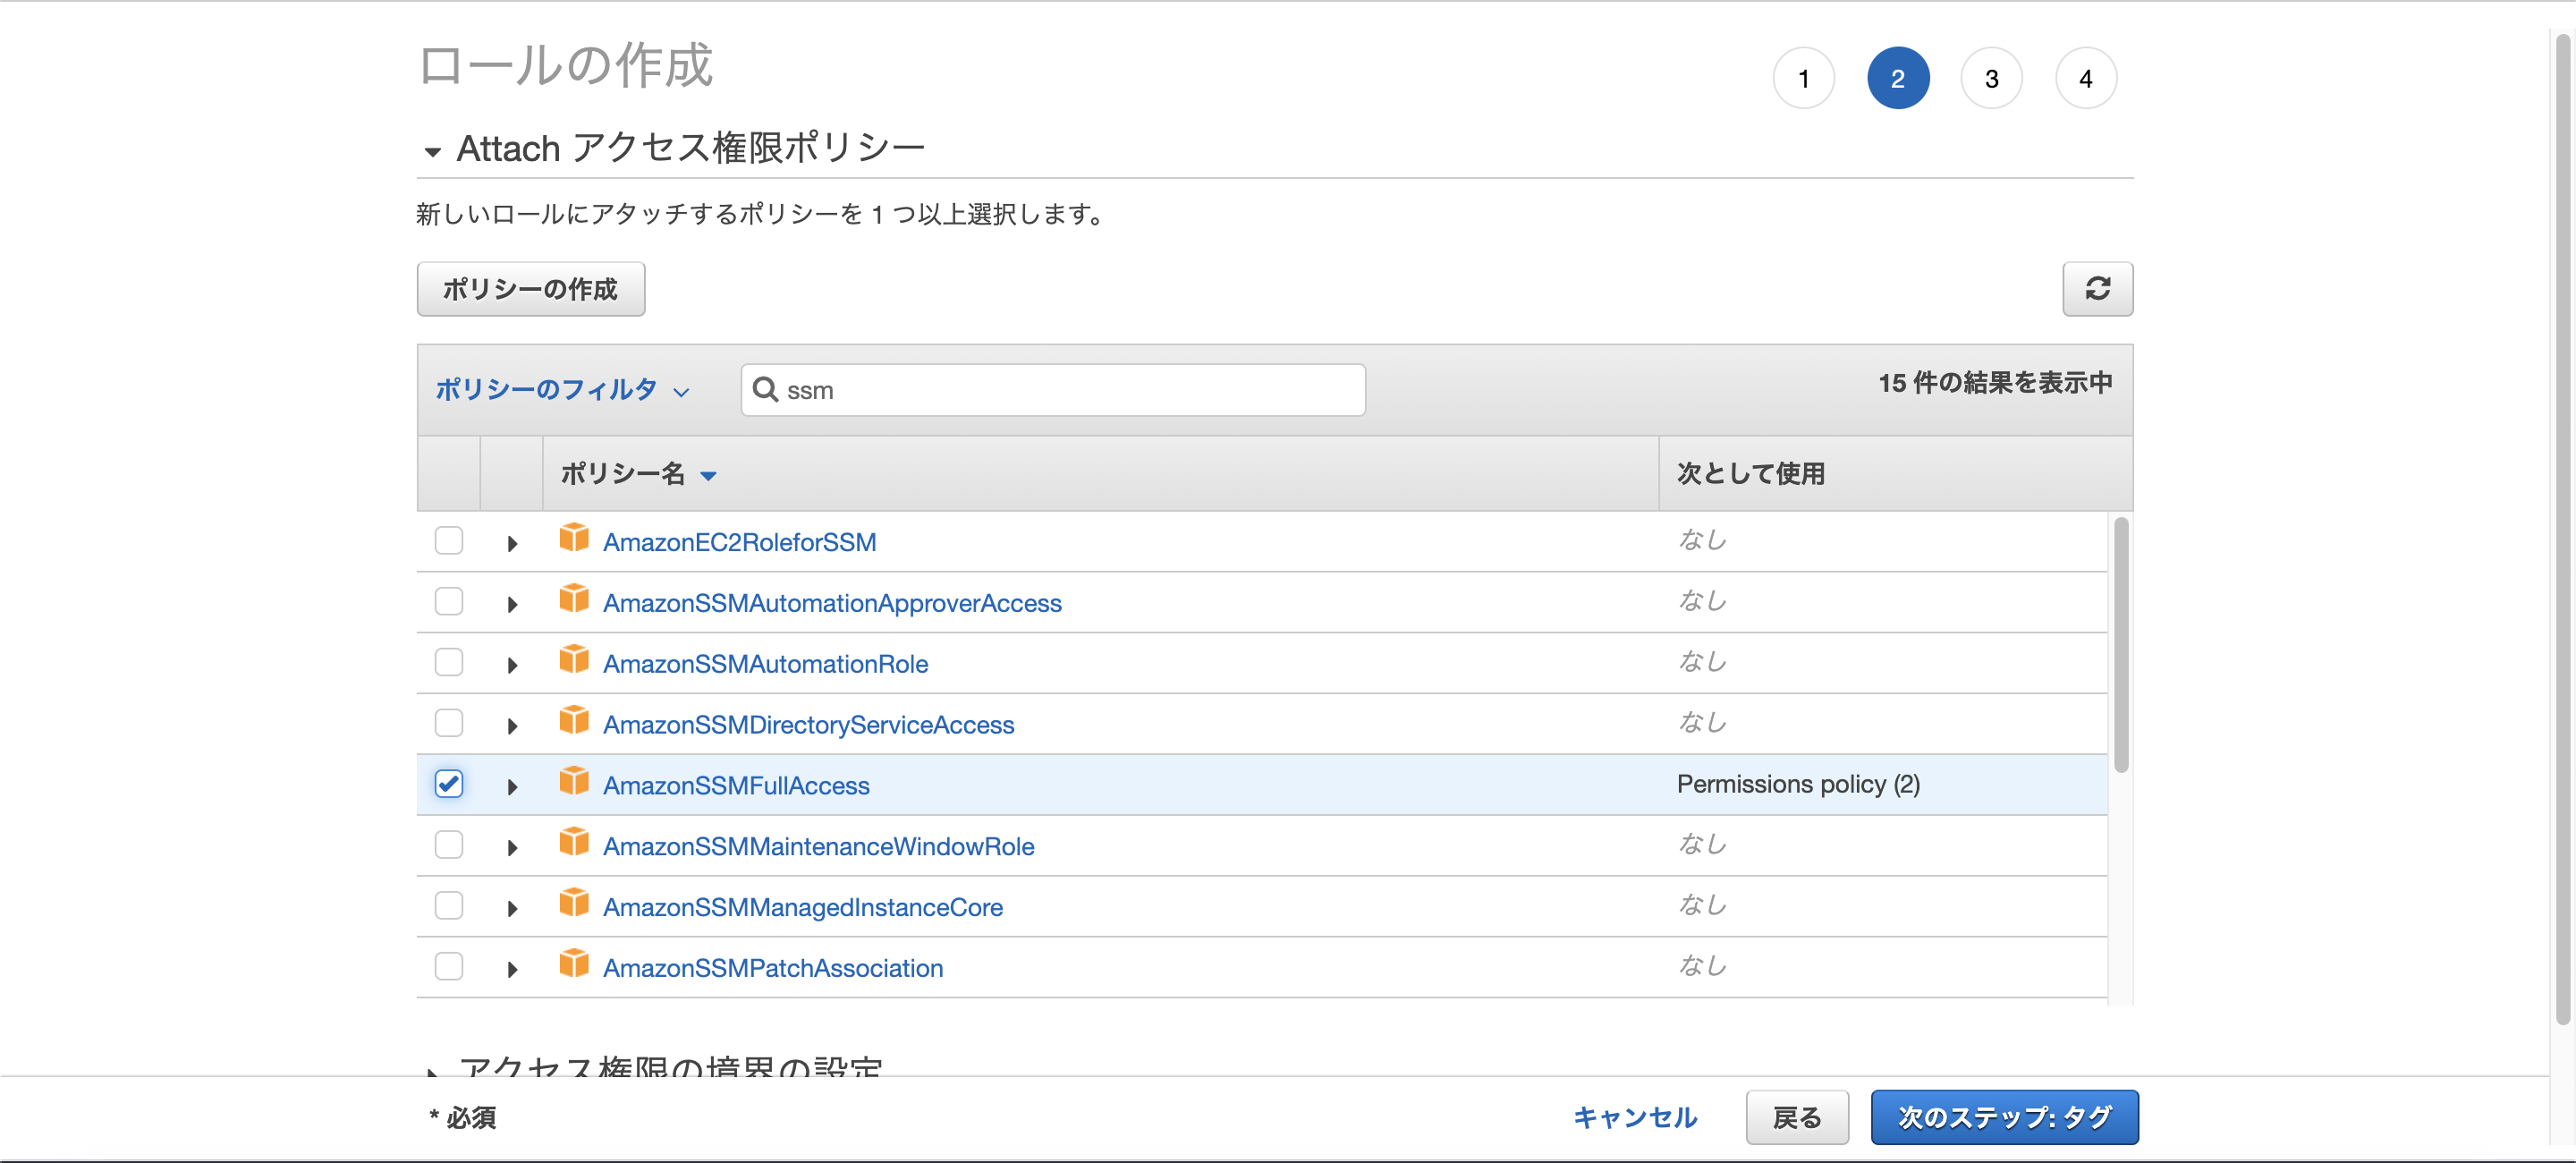The image size is (2576, 1163).
Task: Open the AmazonEC2RoleforSSM policy link
Action: 739,543
